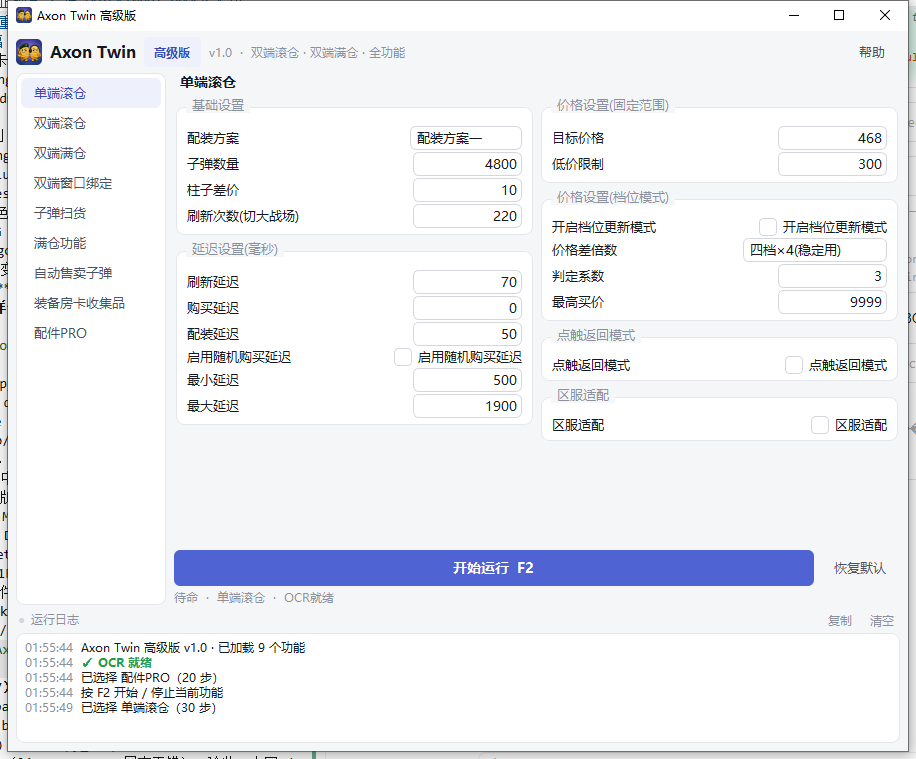Open the 配装方案 dropdown
The image size is (916, 759).
tap(466, 138)
